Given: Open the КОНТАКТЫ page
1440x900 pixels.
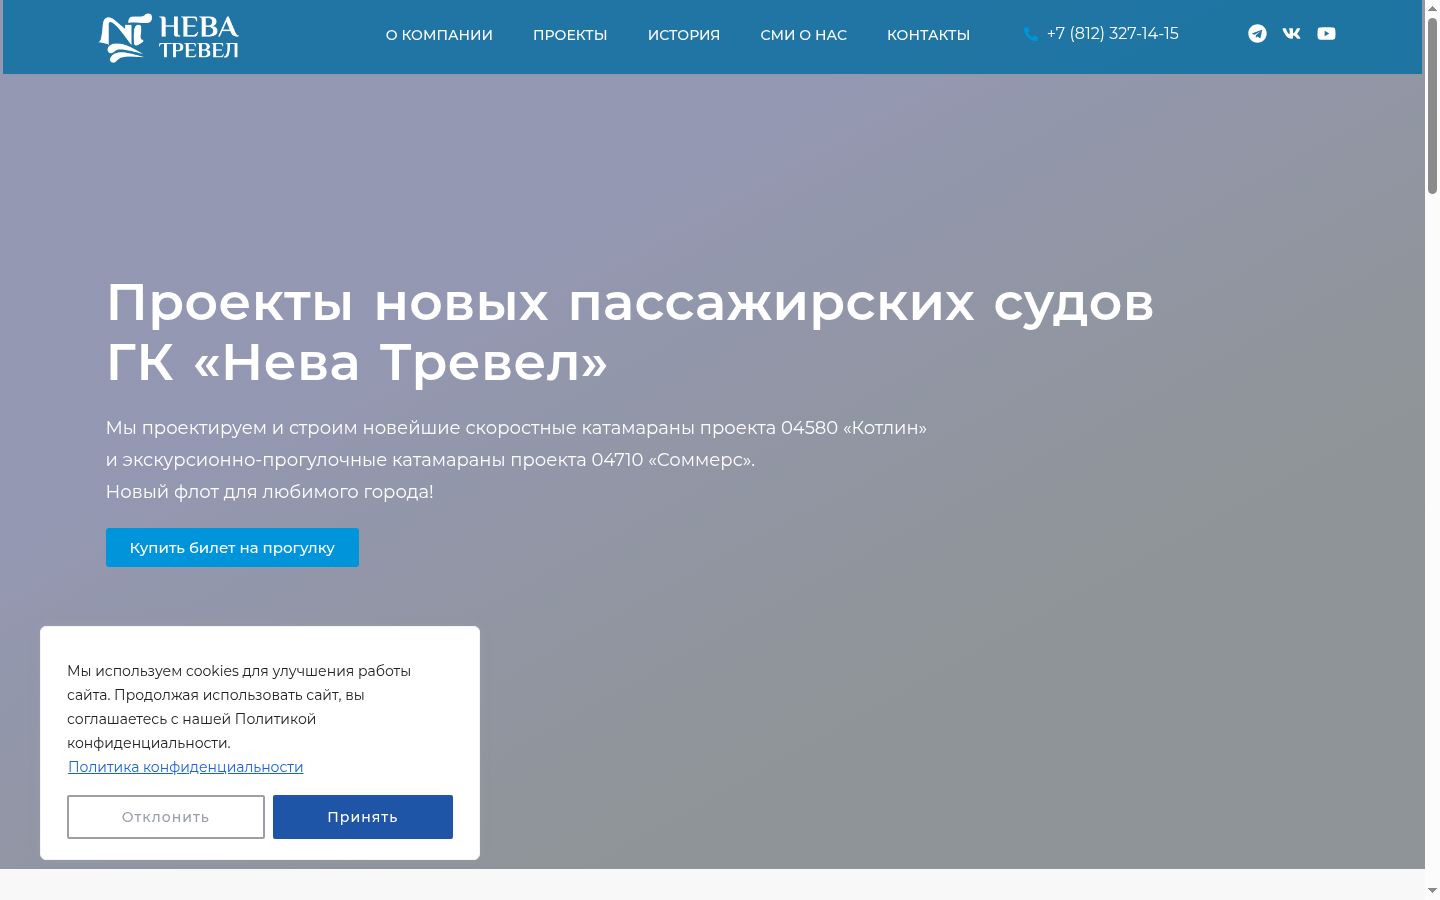Looking at the screenshot, I should (928, 35).
